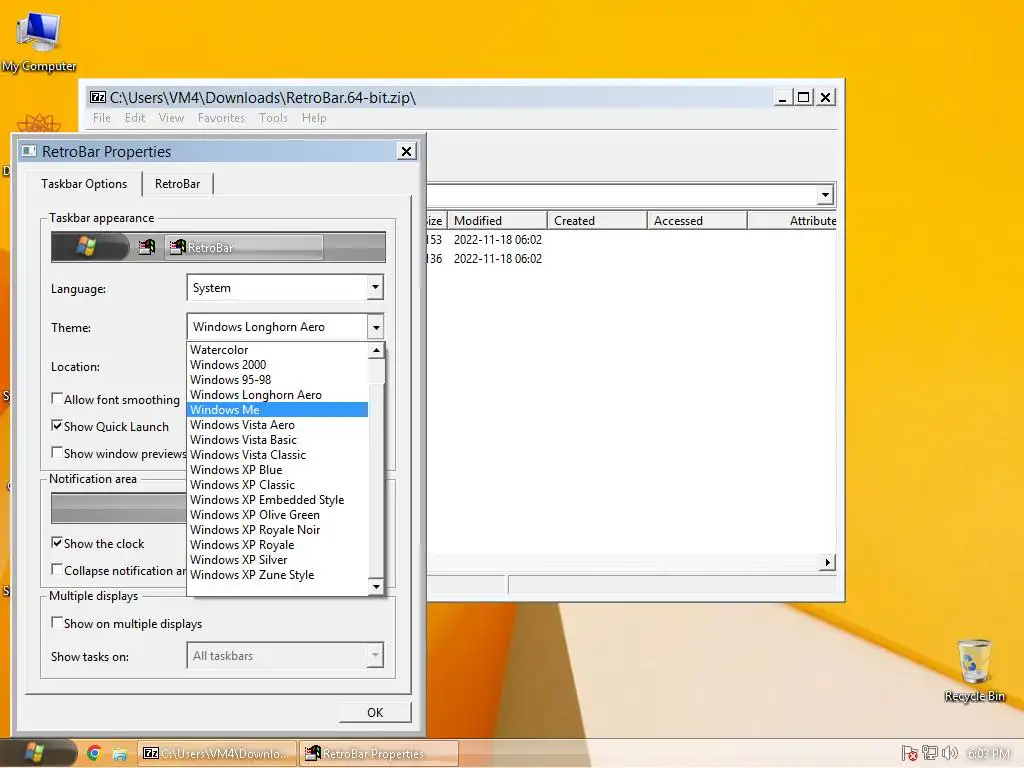Select the Windows 95-98 theme
The image size is (1024, 768).
click(x=278, y=379)
